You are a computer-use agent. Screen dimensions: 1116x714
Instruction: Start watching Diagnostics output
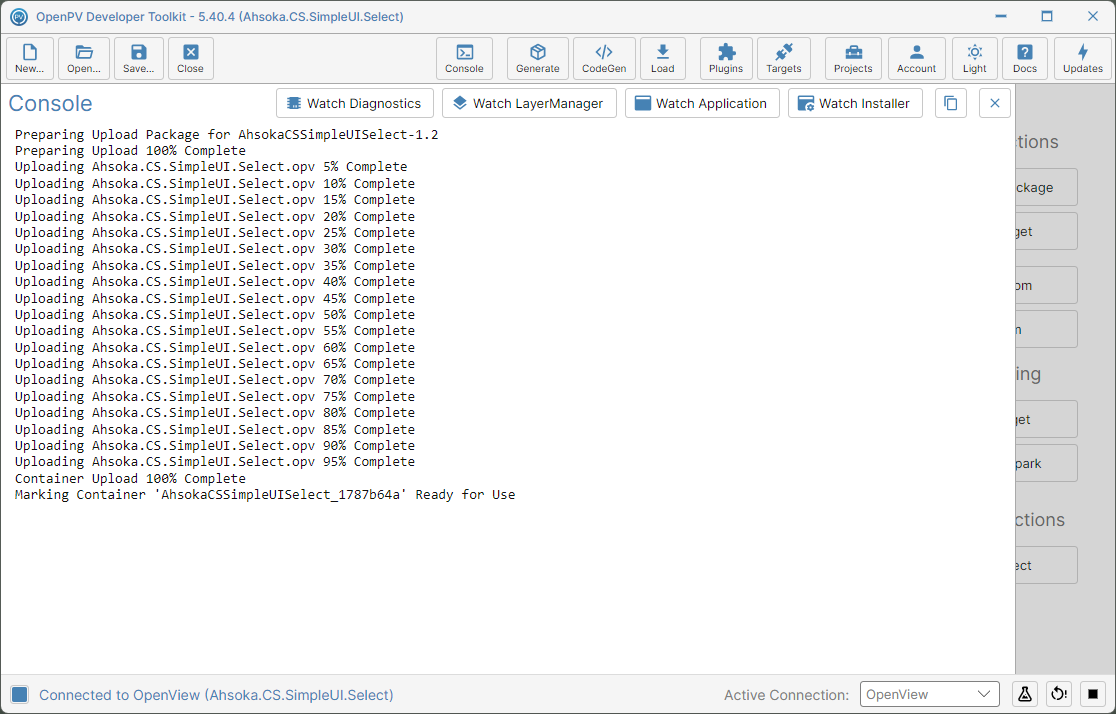point(355,103)
